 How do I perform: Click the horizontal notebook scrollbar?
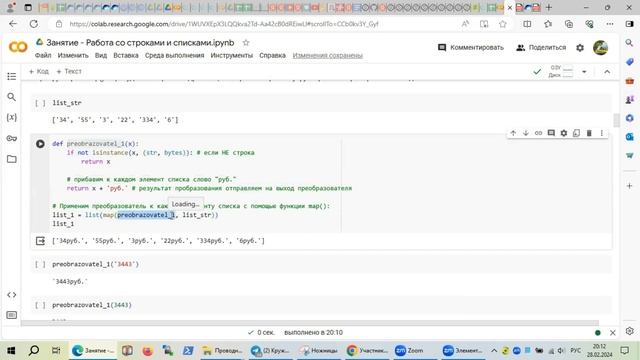[310, 323]
